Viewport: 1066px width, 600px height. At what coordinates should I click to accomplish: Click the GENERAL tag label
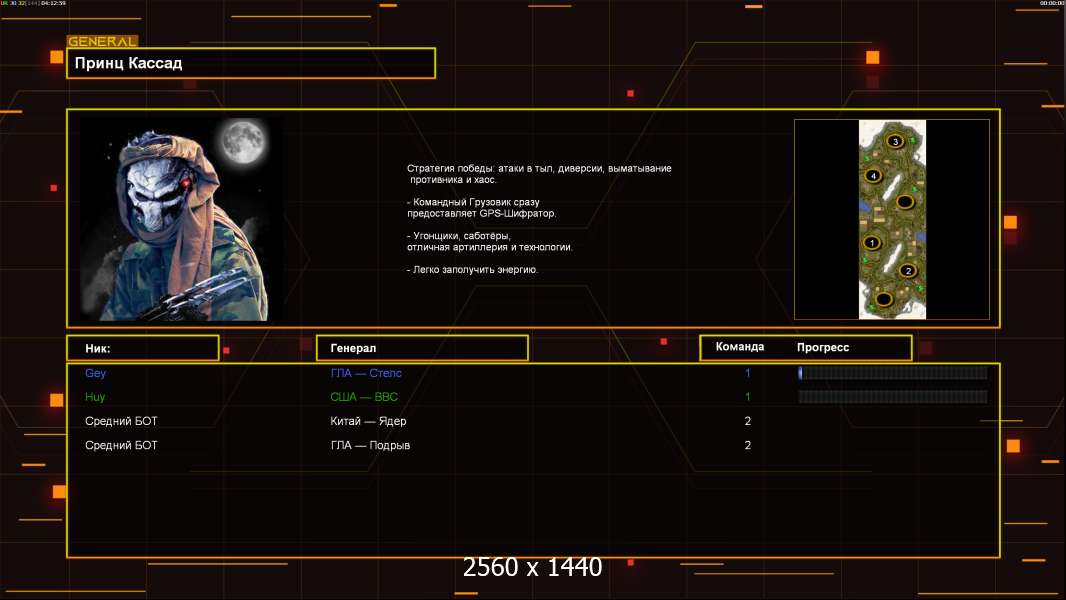tap(103, 41)
